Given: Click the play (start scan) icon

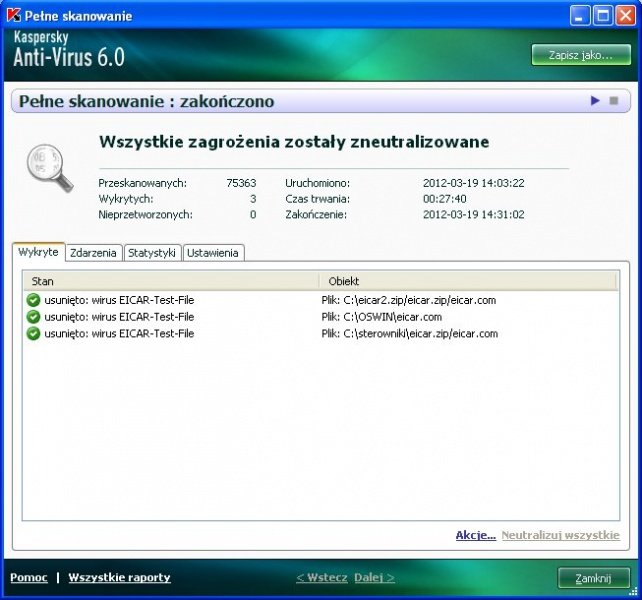Looking at the screenshot, I should [595, 101].
